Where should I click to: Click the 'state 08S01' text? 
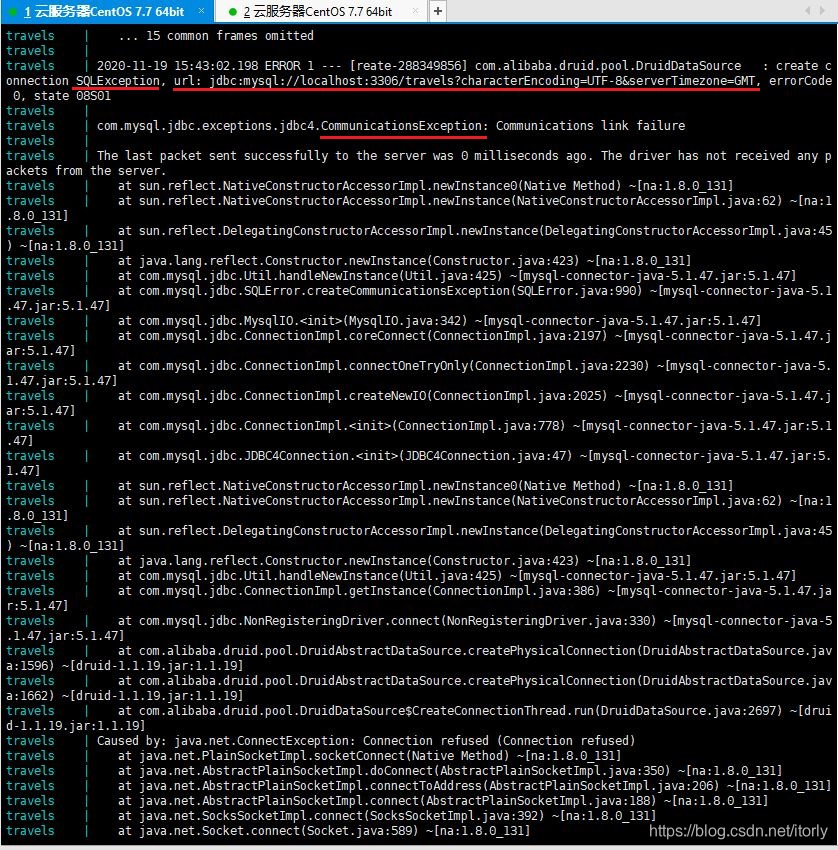coord(72,96)
